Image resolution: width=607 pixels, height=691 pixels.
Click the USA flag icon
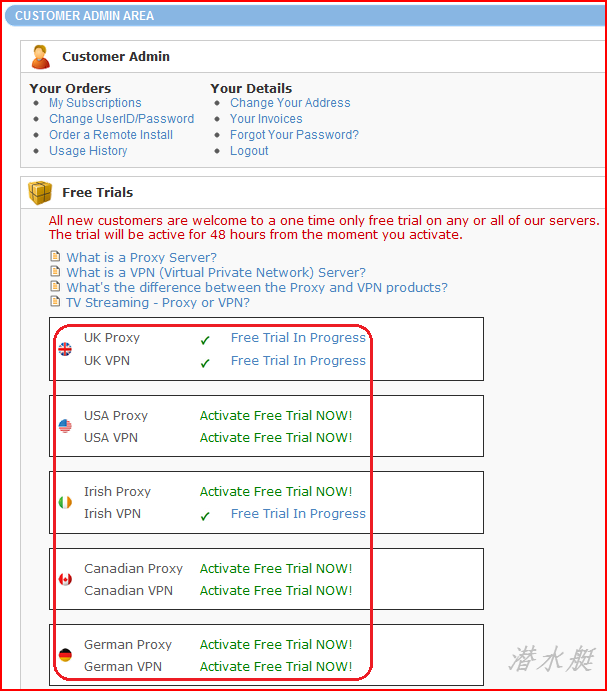click(x=65, y=426)
